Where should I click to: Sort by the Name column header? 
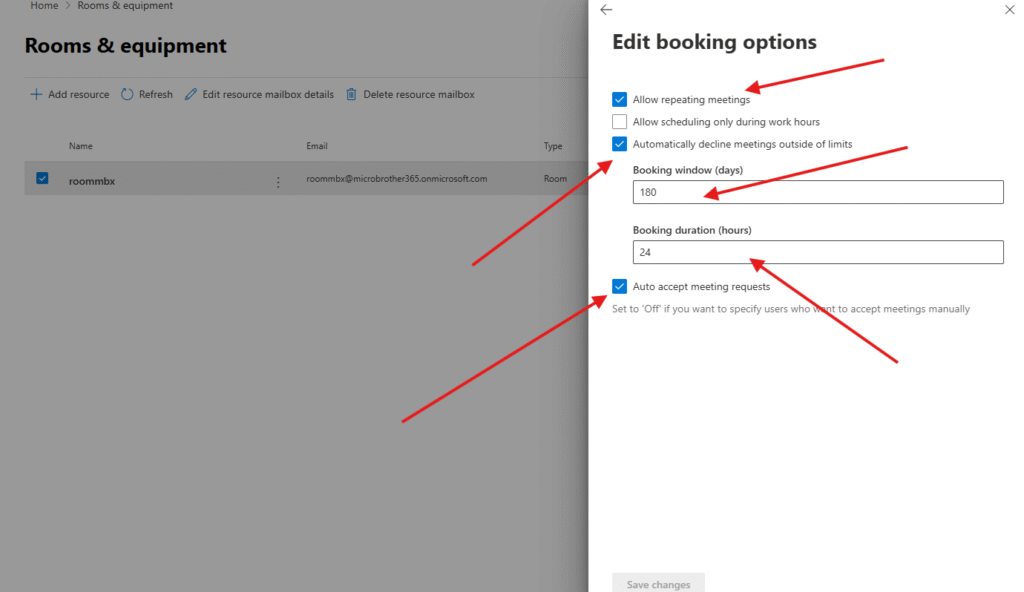[x=80, y=146]
